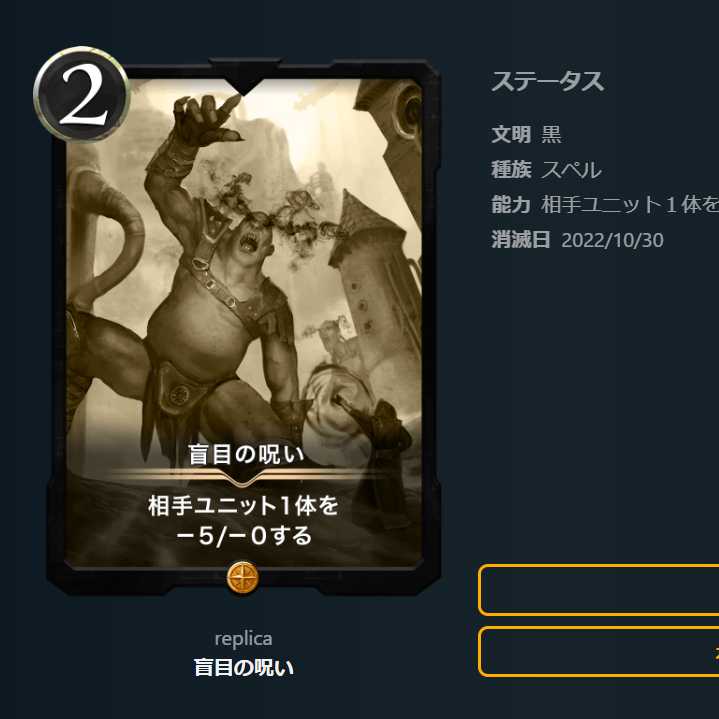Click the lower yellow-outlined button
The width and height of the screenshot is (719, 719).
pos(598,652)
